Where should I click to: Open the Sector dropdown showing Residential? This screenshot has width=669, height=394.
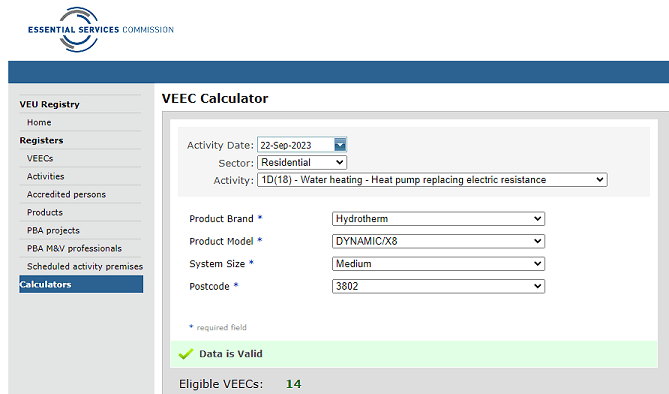click(x=302, y=163)
